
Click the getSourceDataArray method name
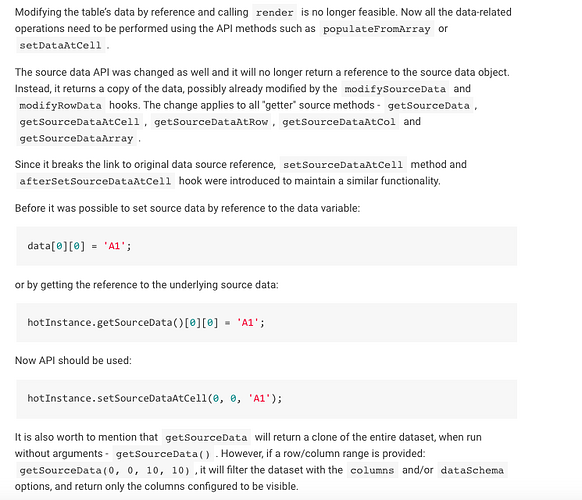coord(76,138)
